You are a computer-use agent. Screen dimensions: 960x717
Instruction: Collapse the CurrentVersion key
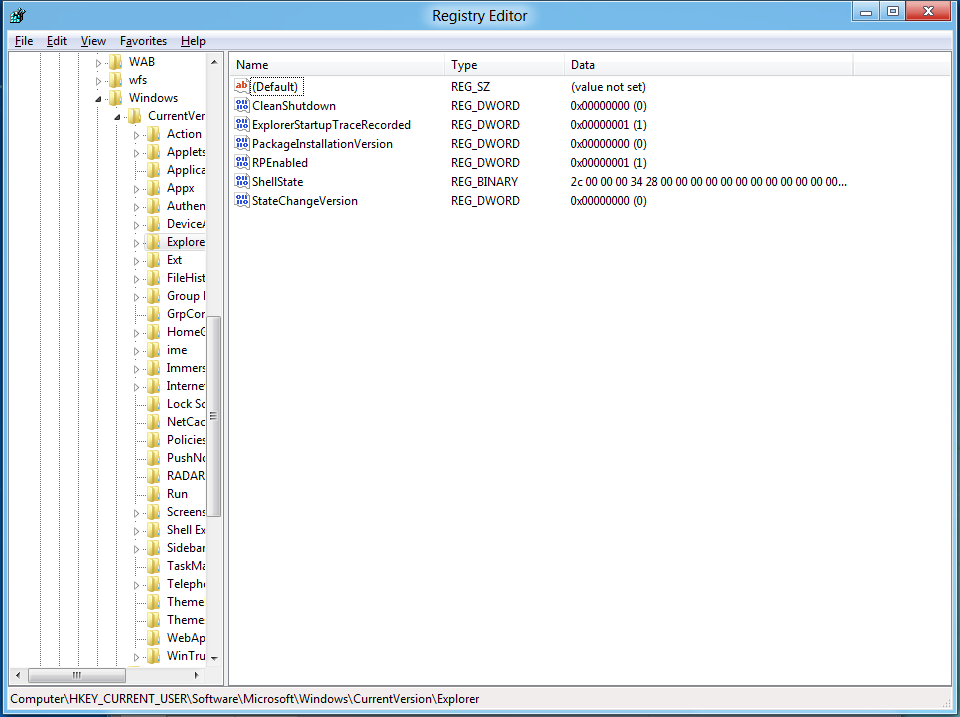[x=118, y=116]
